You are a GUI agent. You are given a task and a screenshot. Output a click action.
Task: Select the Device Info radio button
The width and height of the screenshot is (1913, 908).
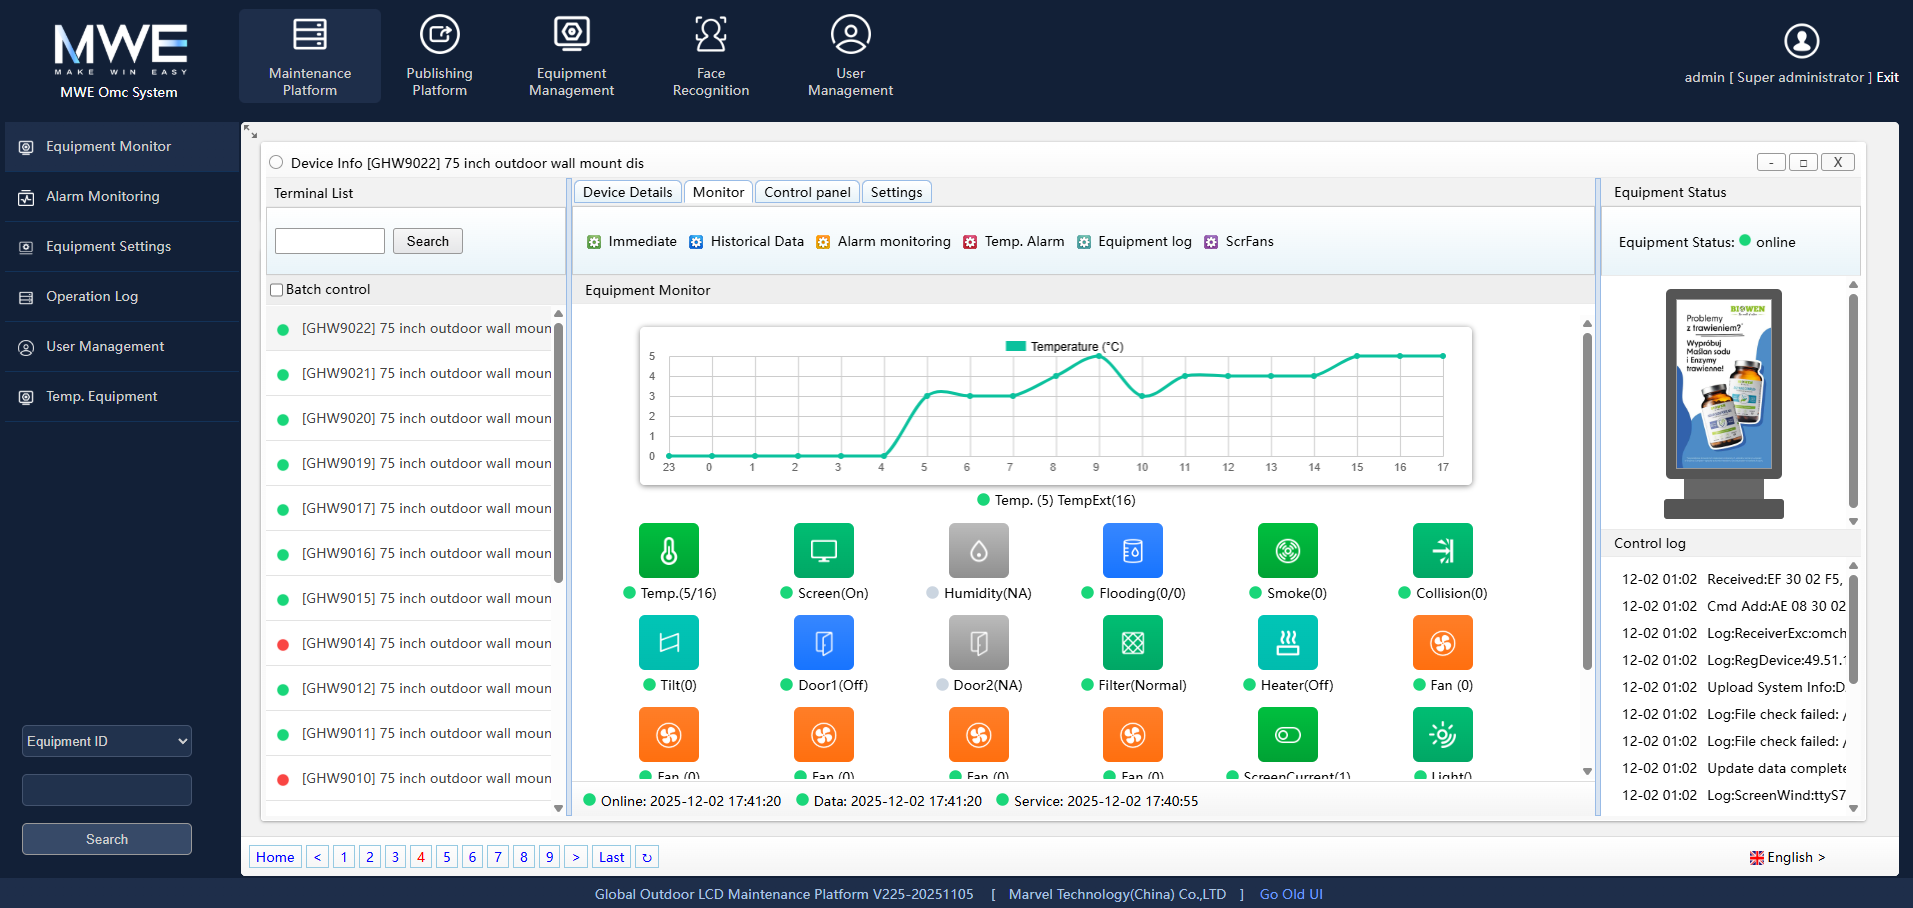click(x=277, y=161)
